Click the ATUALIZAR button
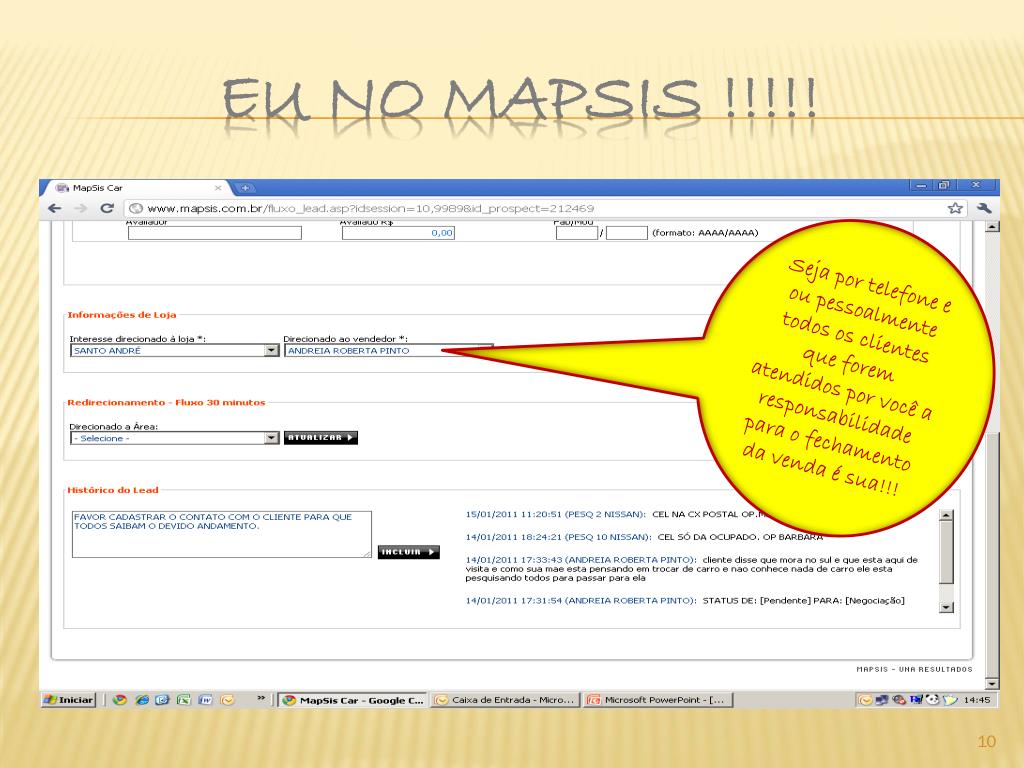1024x768 pixels. tap(321, 438)
